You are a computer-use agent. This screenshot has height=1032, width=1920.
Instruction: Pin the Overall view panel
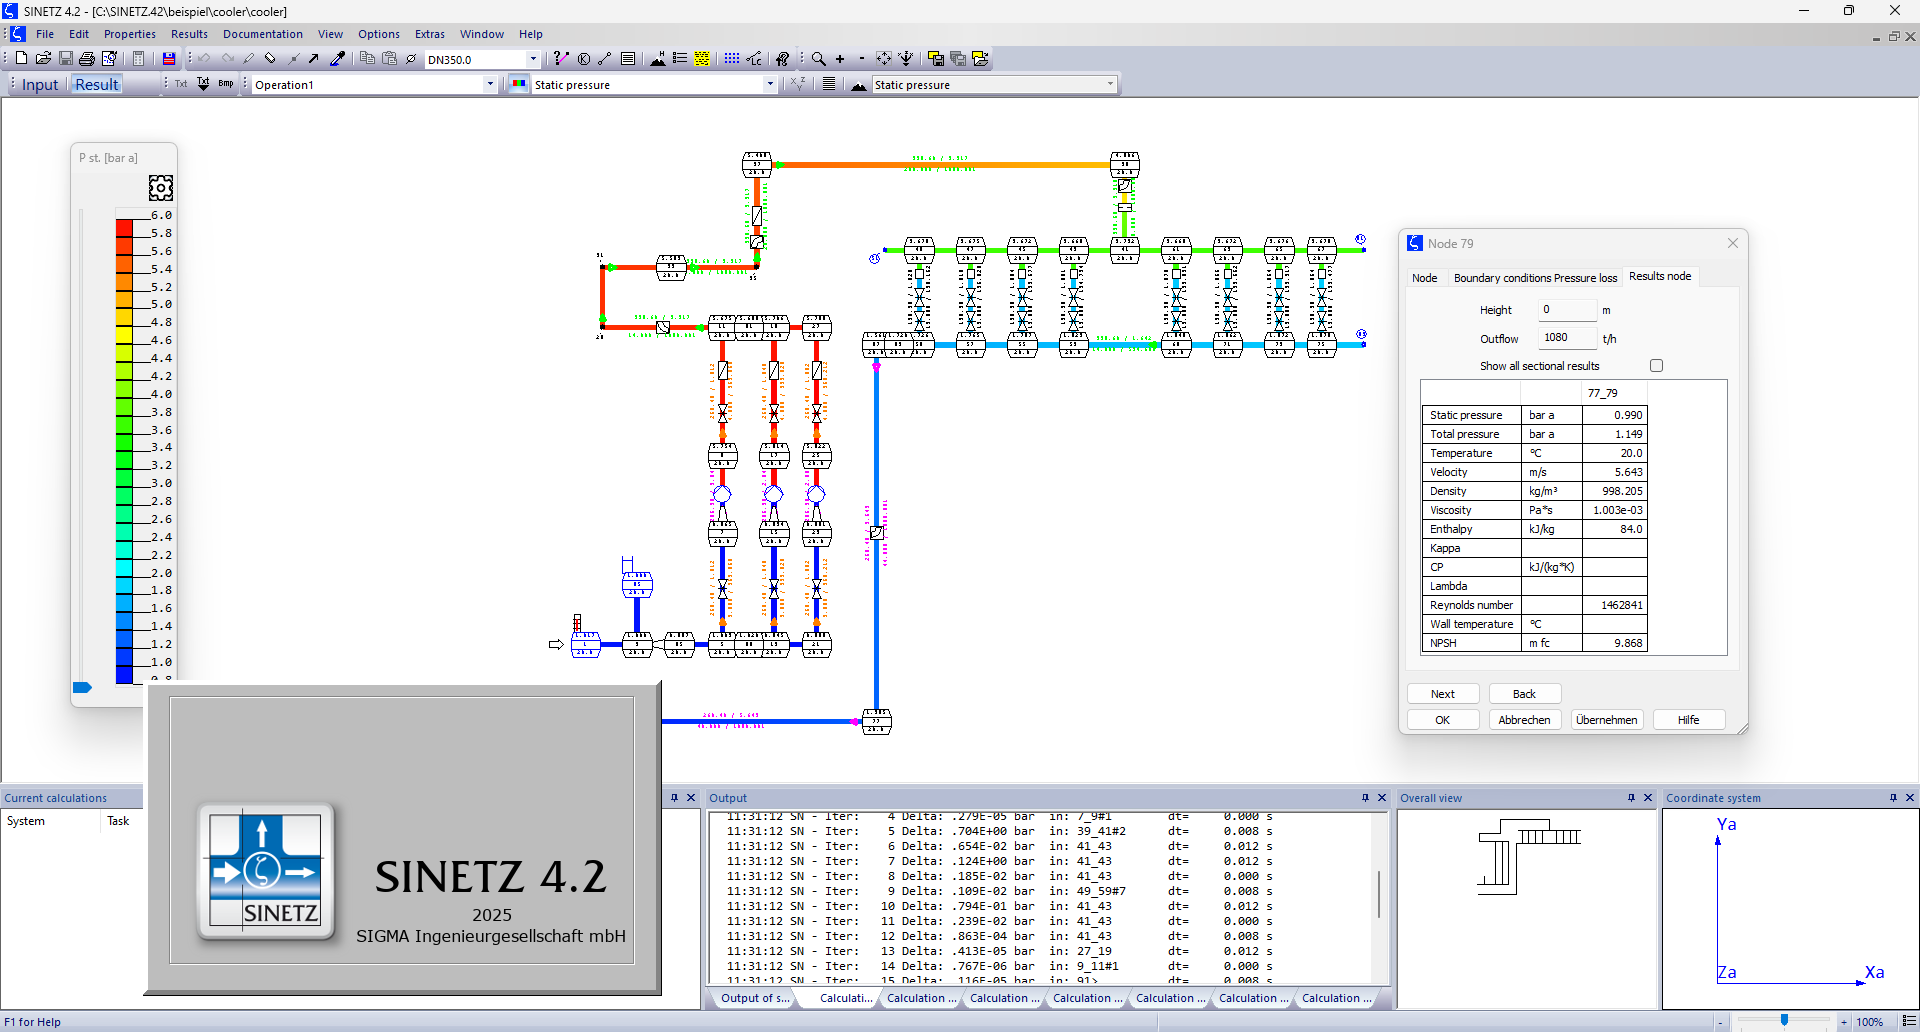(x=1631, y=798)
